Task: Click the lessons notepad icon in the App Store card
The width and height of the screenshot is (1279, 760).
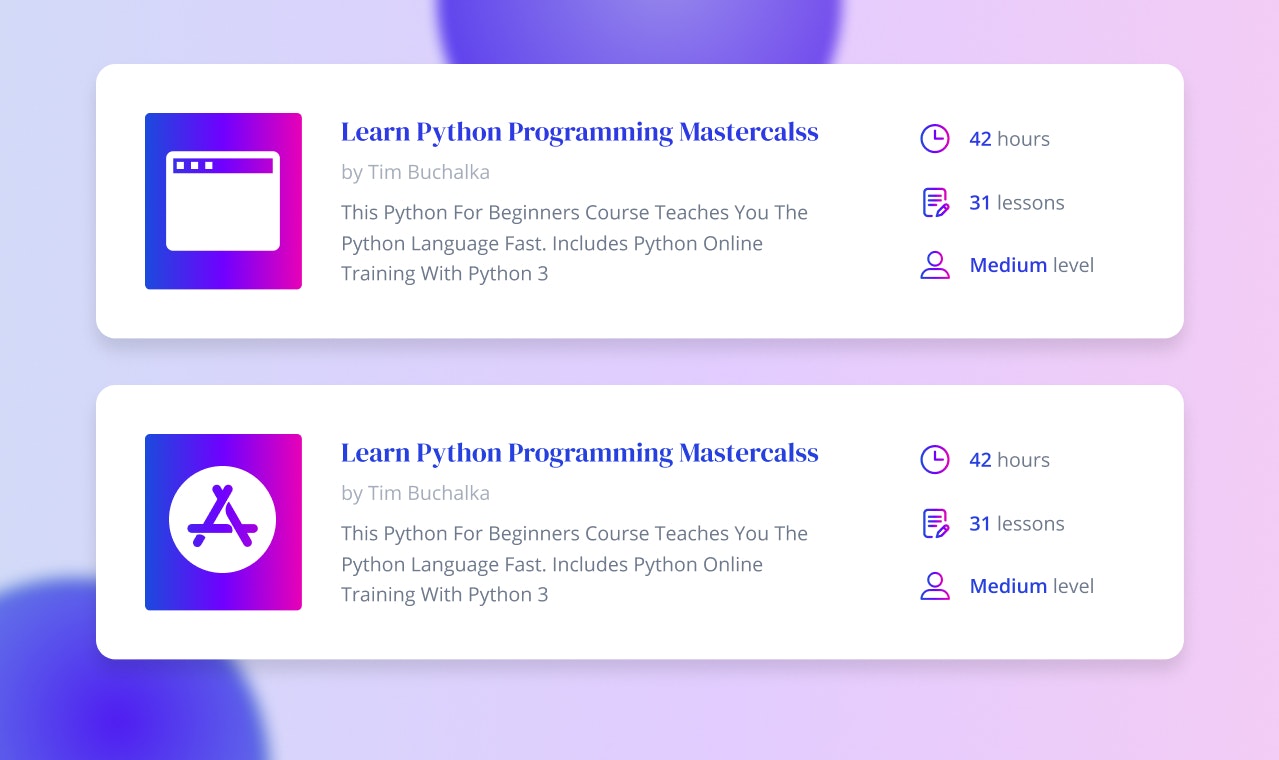Action: [x=935, y=523]
